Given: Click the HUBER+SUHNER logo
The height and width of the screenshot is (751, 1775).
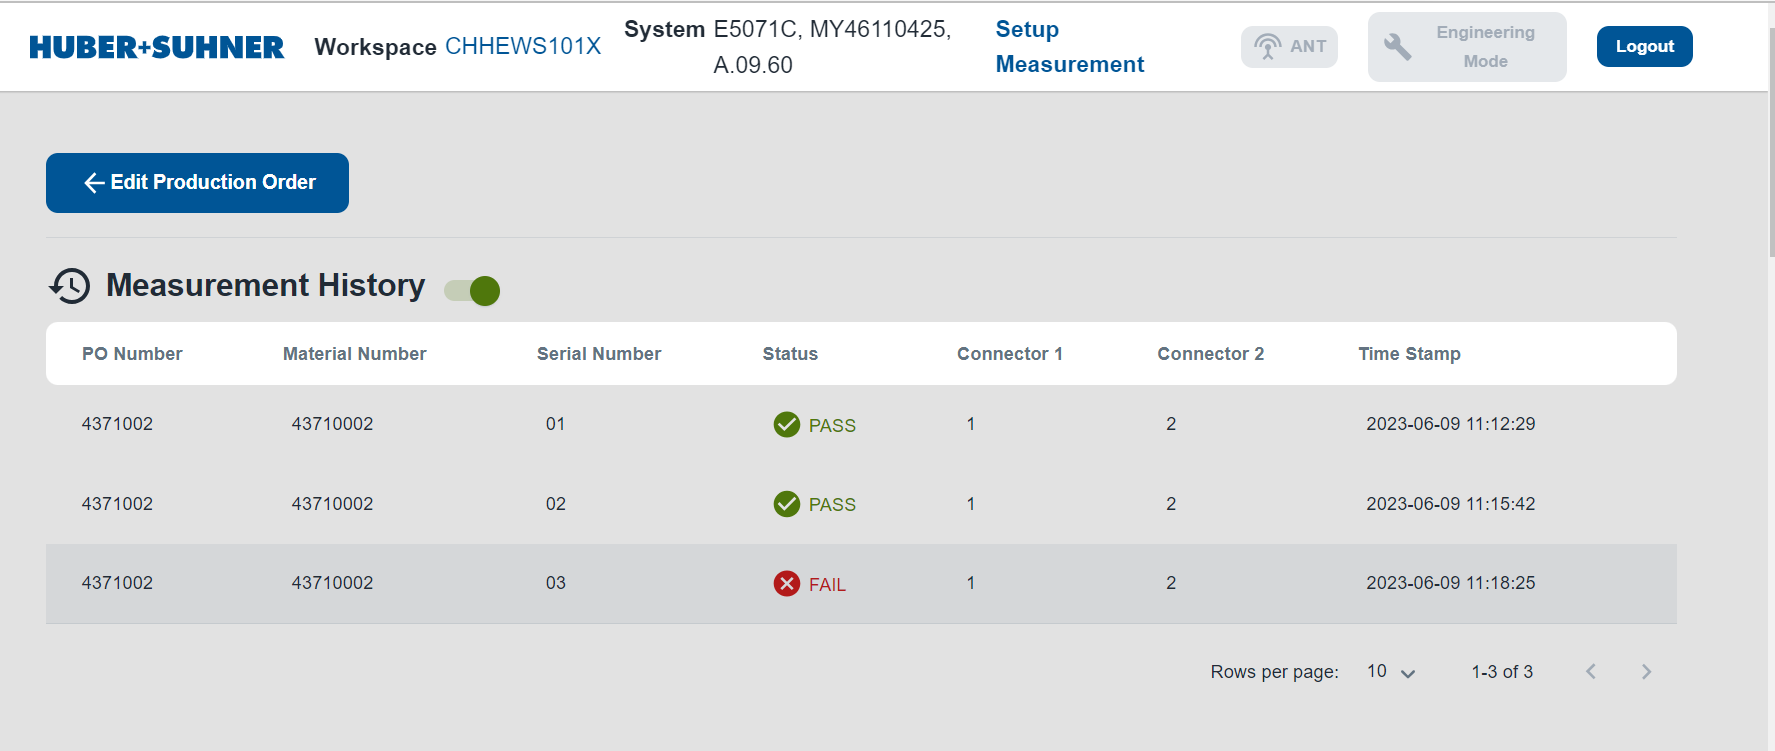Looking at the screenshot, I should click(157, 47).
